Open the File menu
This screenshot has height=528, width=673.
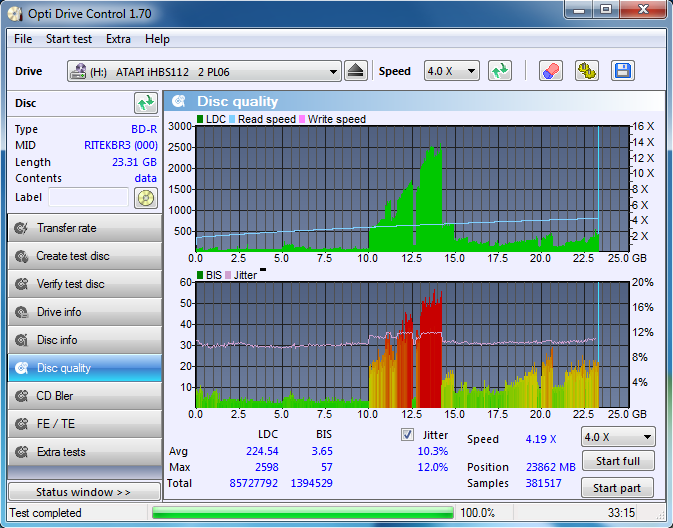(23, 39)
